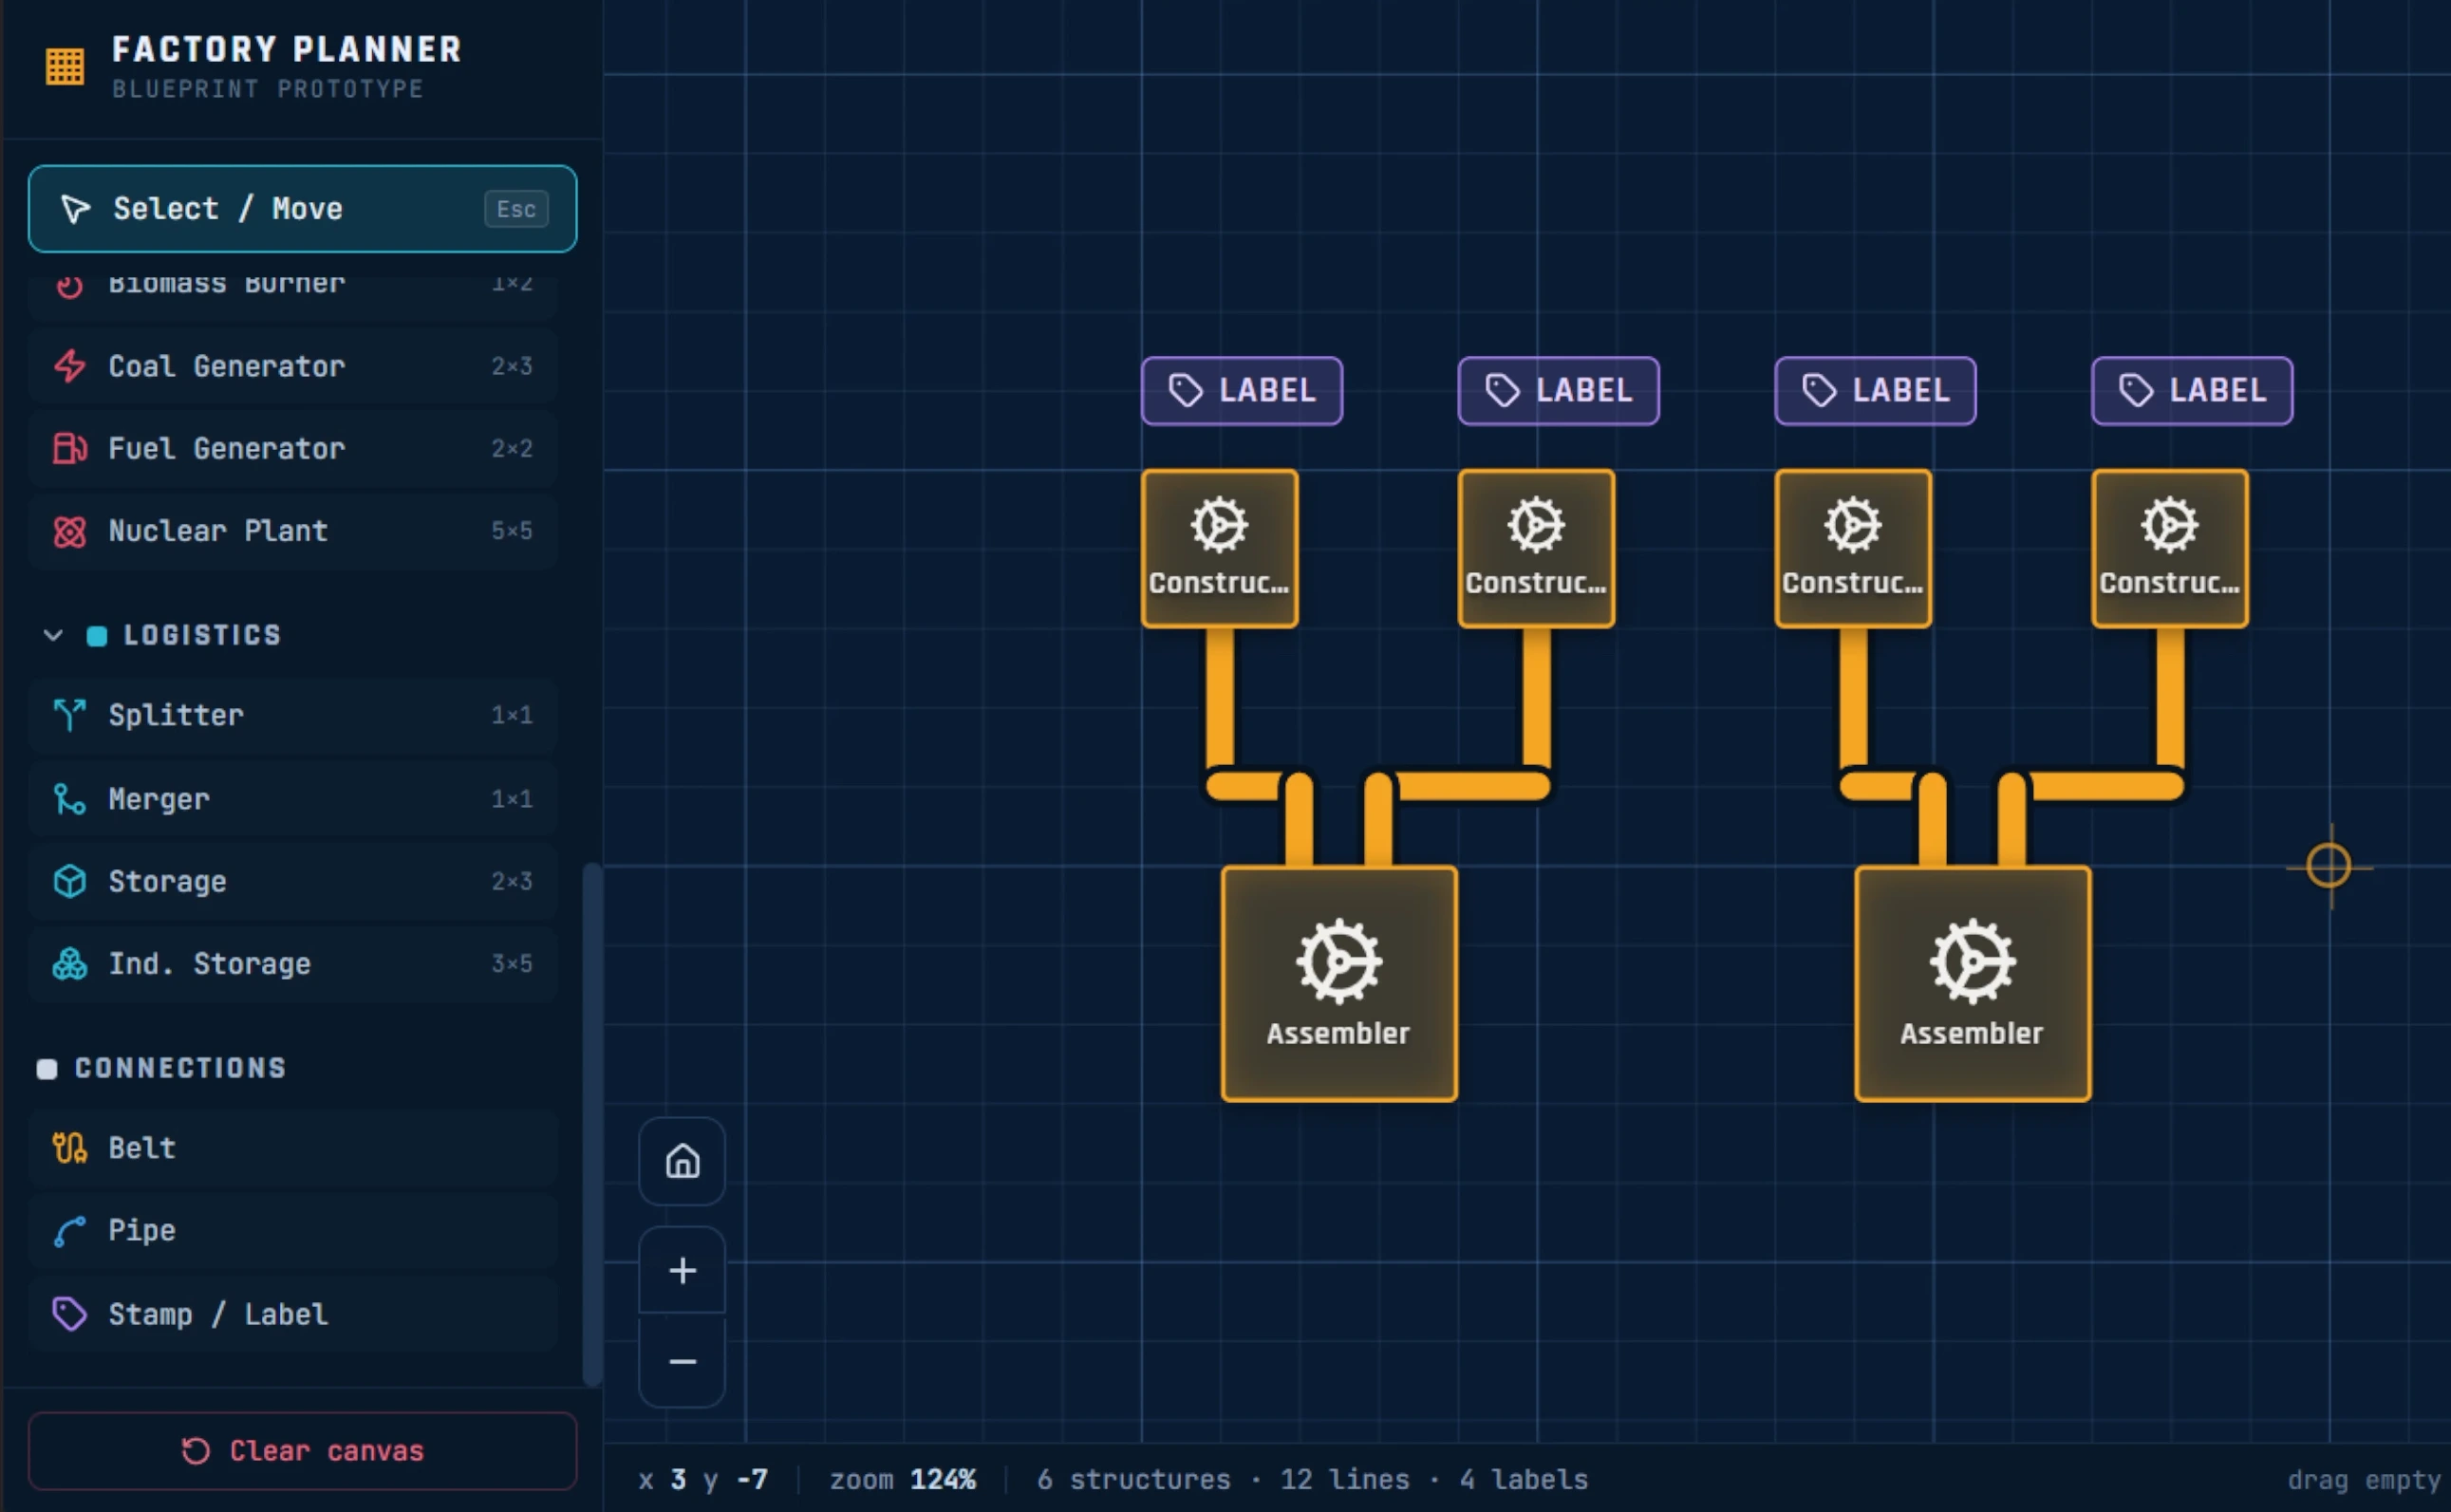Activate the Belt connection tool
This screenshot has width=2451, height=1512.
293,1147
